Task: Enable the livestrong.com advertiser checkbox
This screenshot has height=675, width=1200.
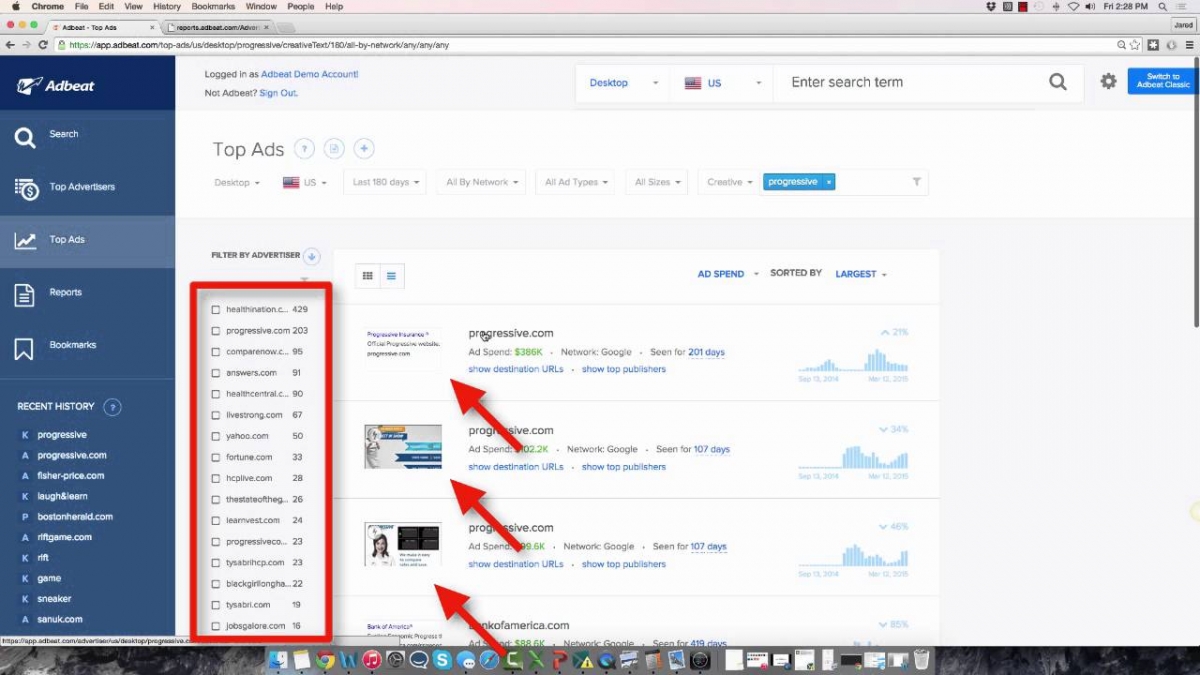Action: pyautogui.click(x=216, y=415)
